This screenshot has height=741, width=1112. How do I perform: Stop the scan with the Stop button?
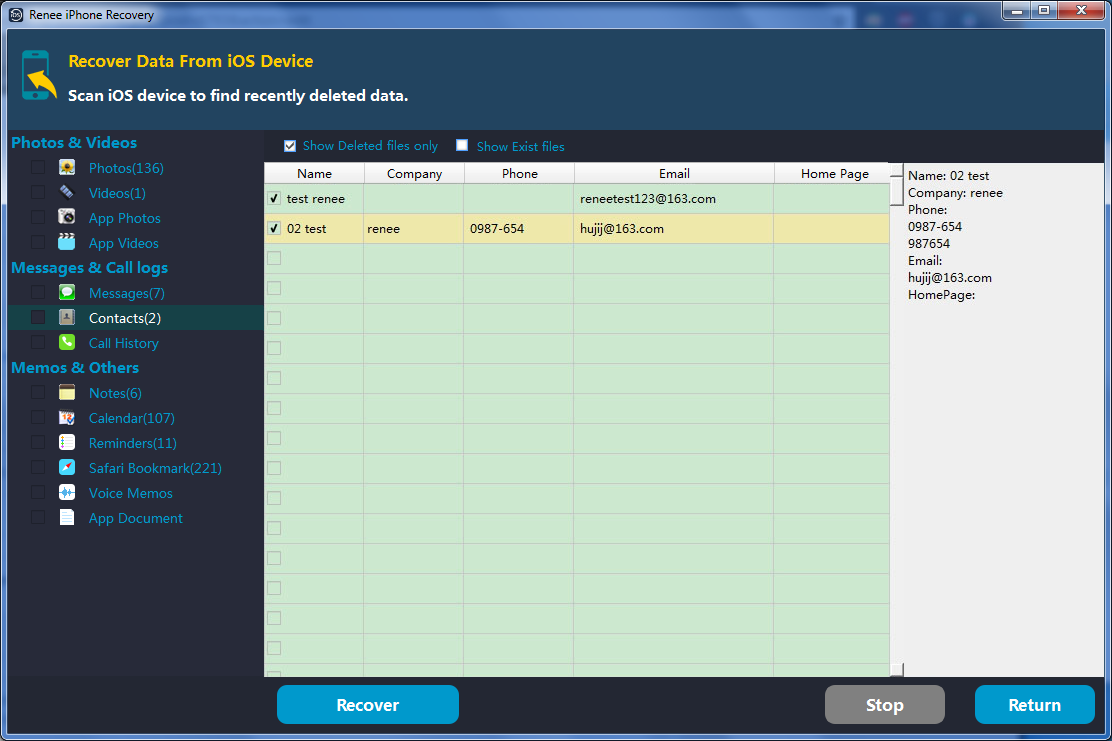coord(884,705)
